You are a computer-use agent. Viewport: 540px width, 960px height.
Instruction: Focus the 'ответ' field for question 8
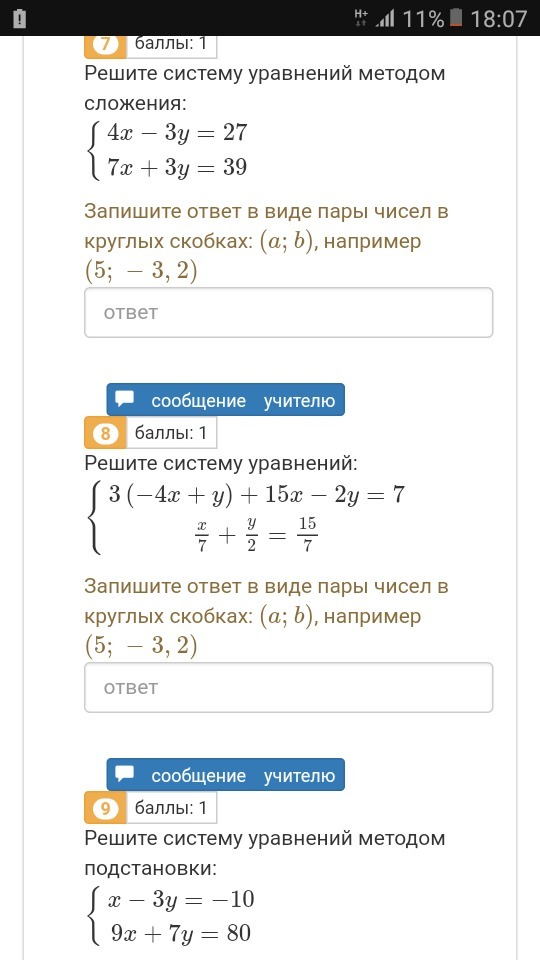click(x=288, y=687)
